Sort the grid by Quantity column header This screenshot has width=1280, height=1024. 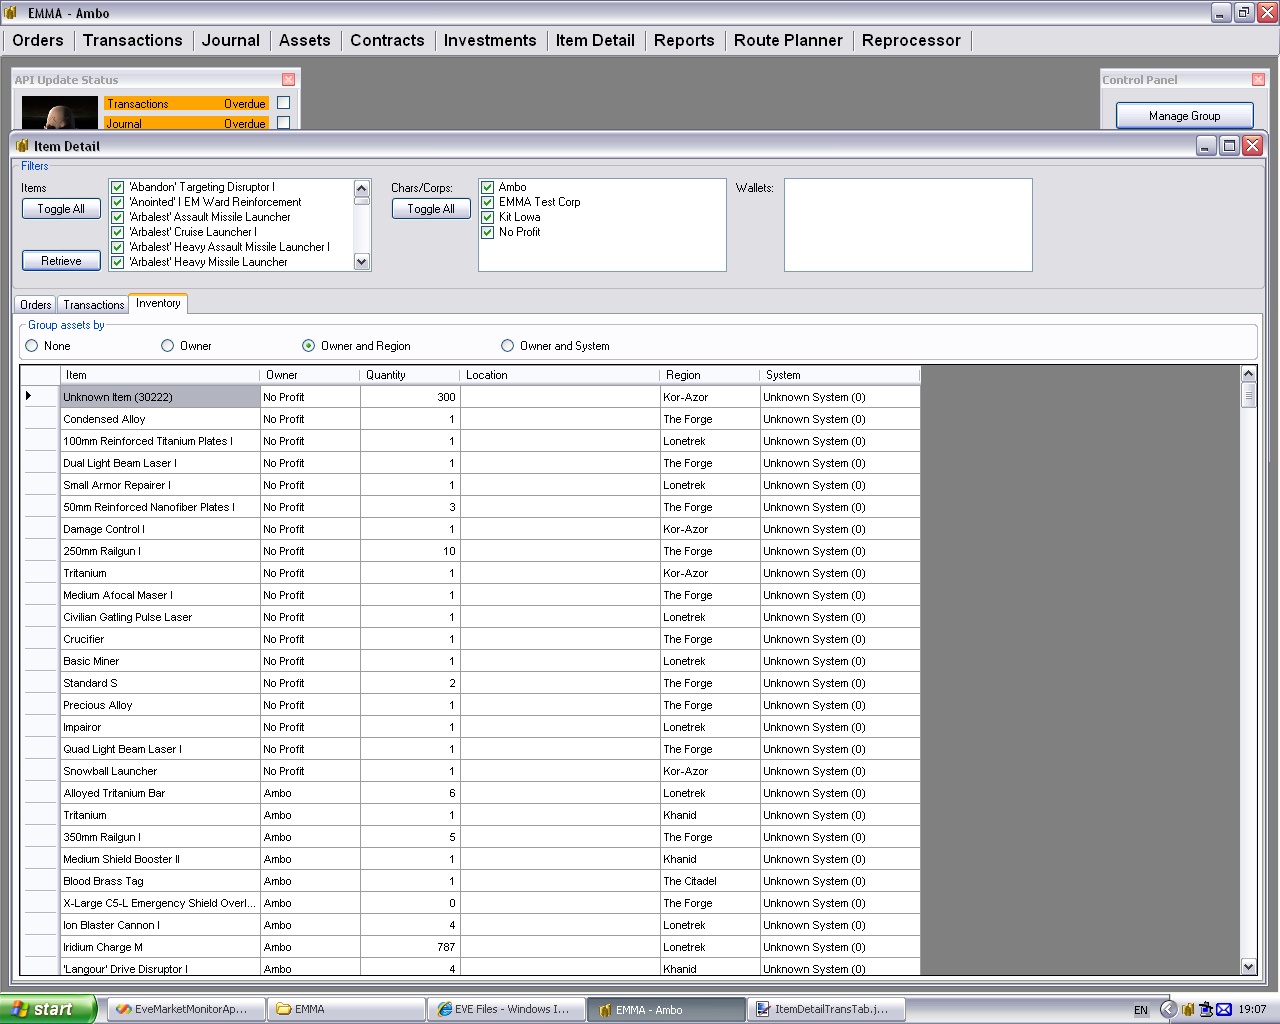pos(409,375)
